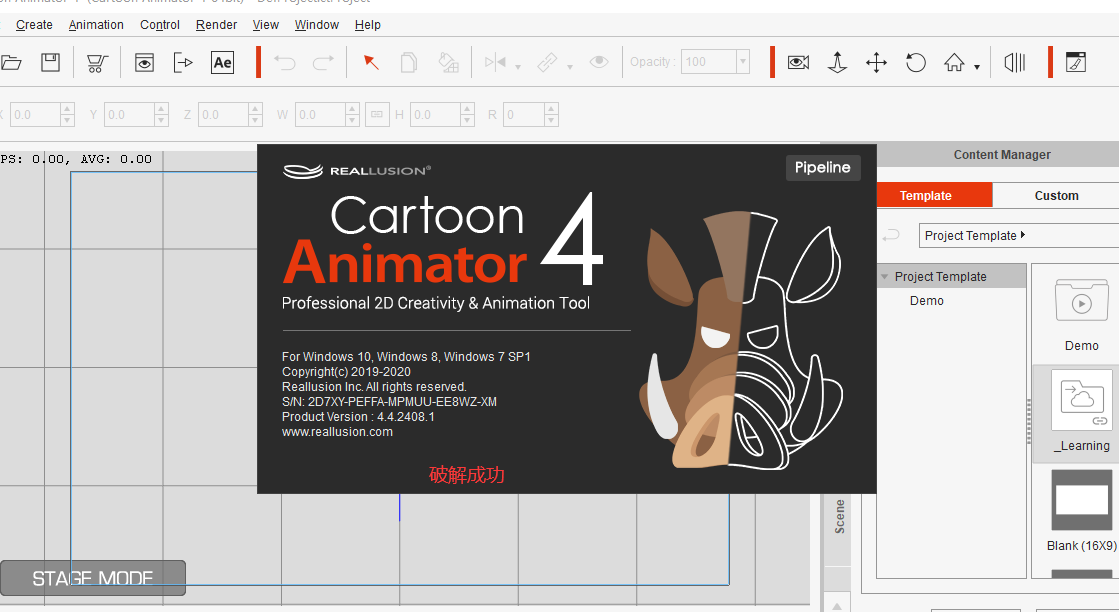Click the R rotation field

525,114
